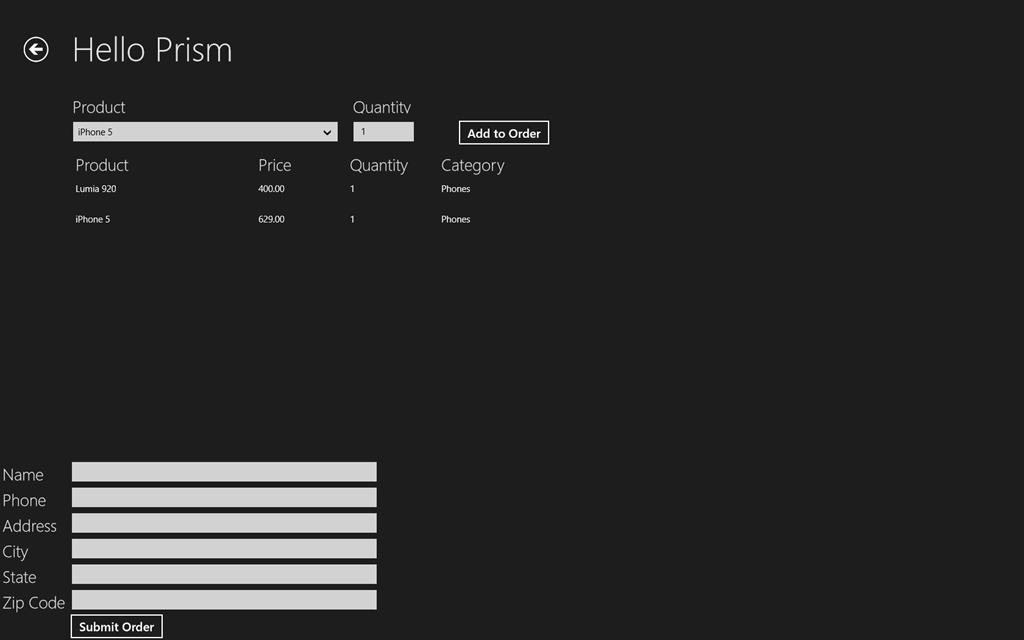Click the 629.00 price cell

tap(271, 219)
